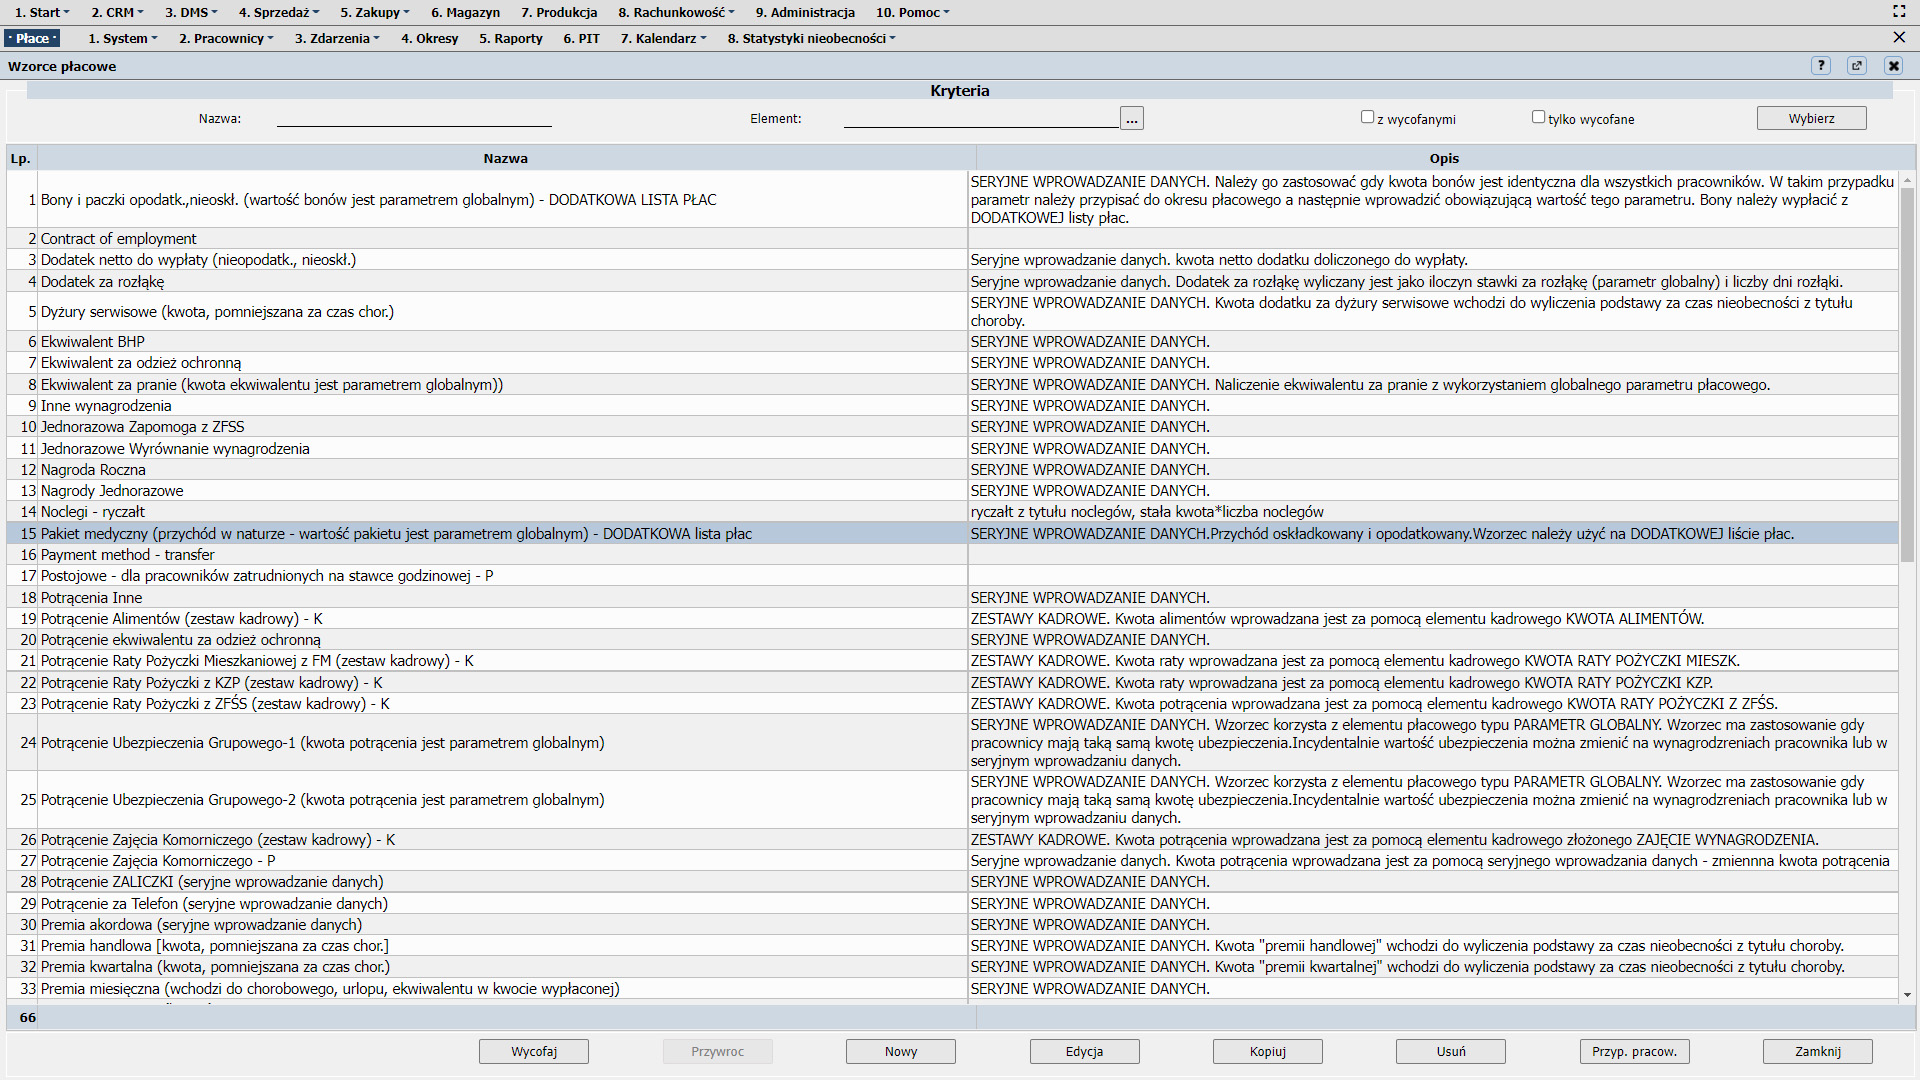Sort by the Opis column header
This screenshot has width=1920, height=1080.
[x=1444, y=158]
